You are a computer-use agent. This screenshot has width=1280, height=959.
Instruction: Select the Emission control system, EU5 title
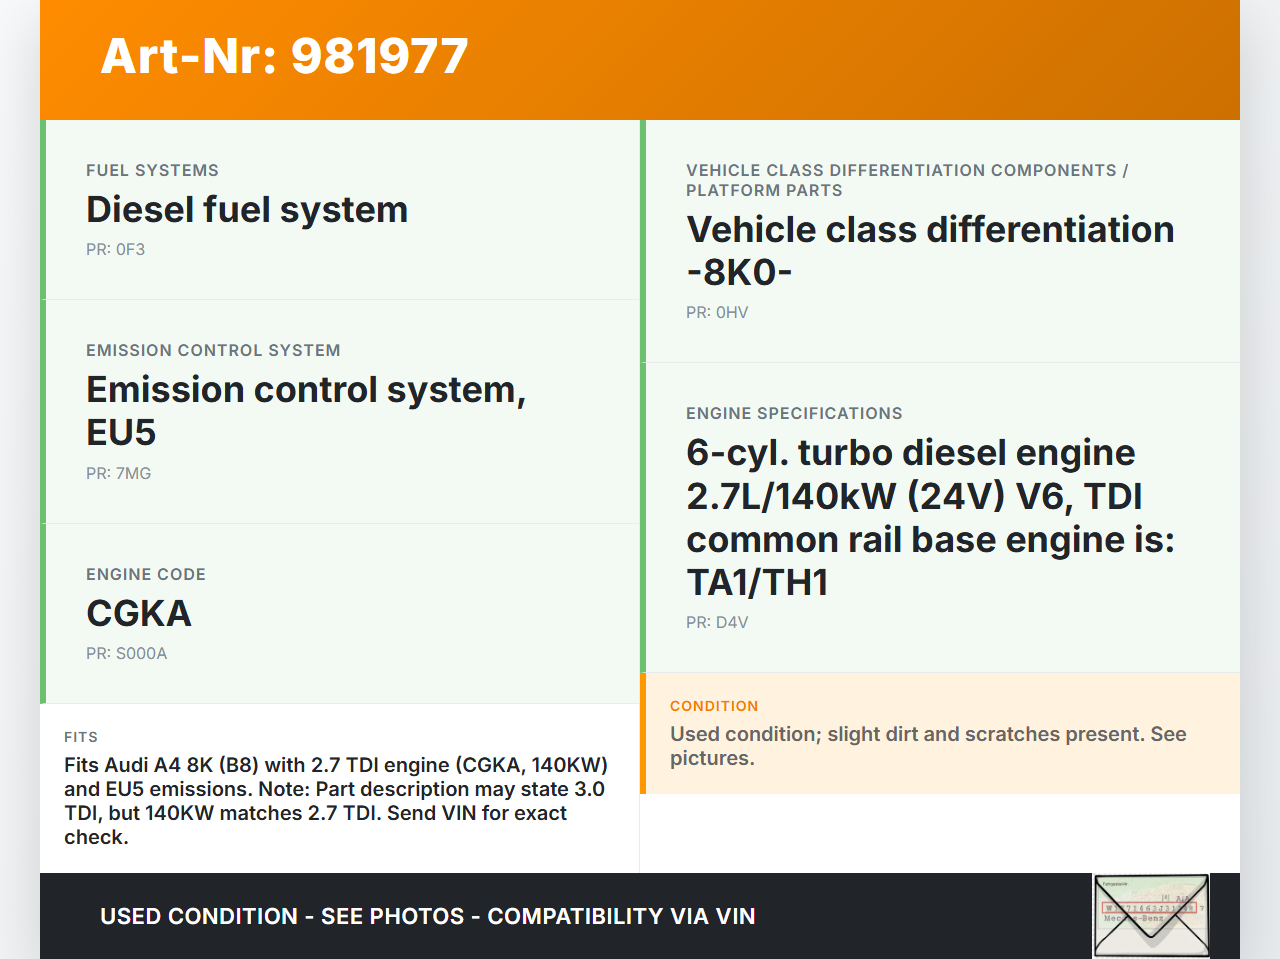pyautogui.click(x=305, y=411)
